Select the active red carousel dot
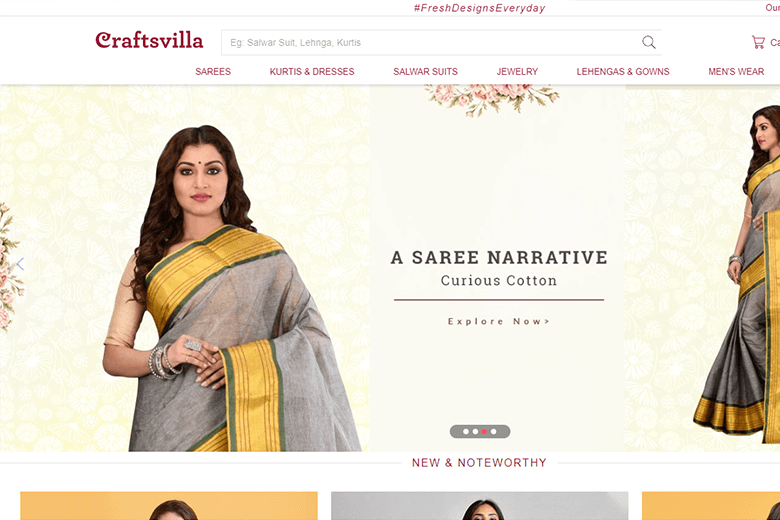 (x=484, y=431)
